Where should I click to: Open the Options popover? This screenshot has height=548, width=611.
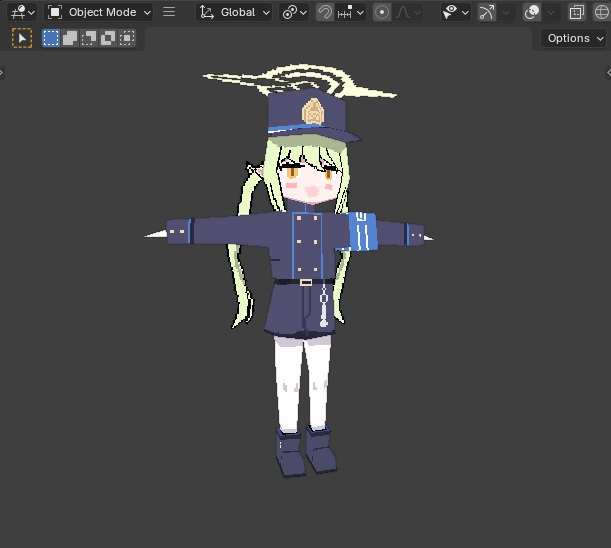tap(574, 38)
